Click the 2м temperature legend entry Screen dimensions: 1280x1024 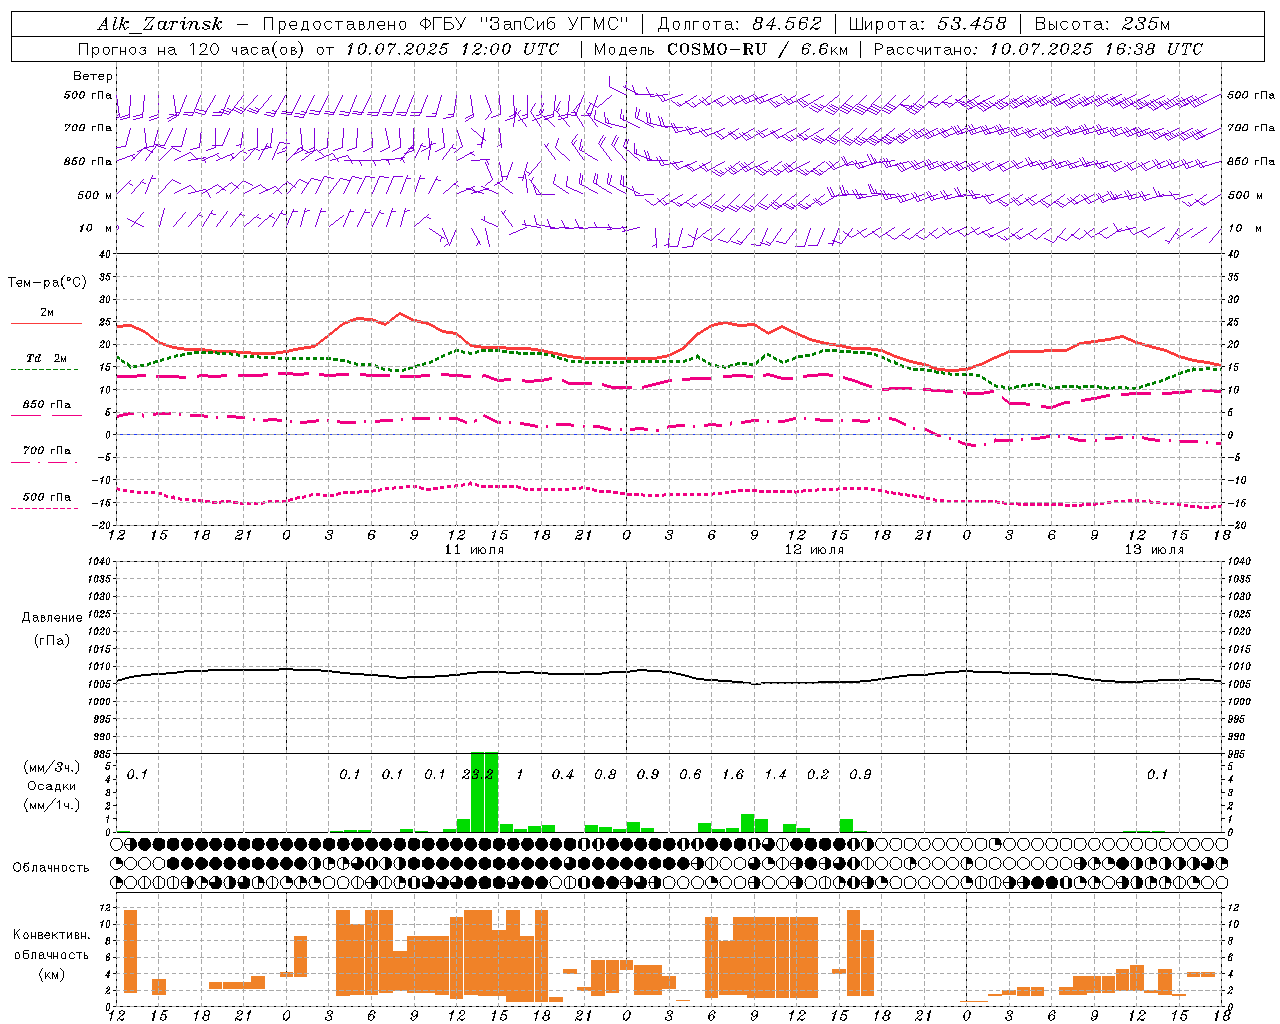pyautogui.click(x=47, y=313)
